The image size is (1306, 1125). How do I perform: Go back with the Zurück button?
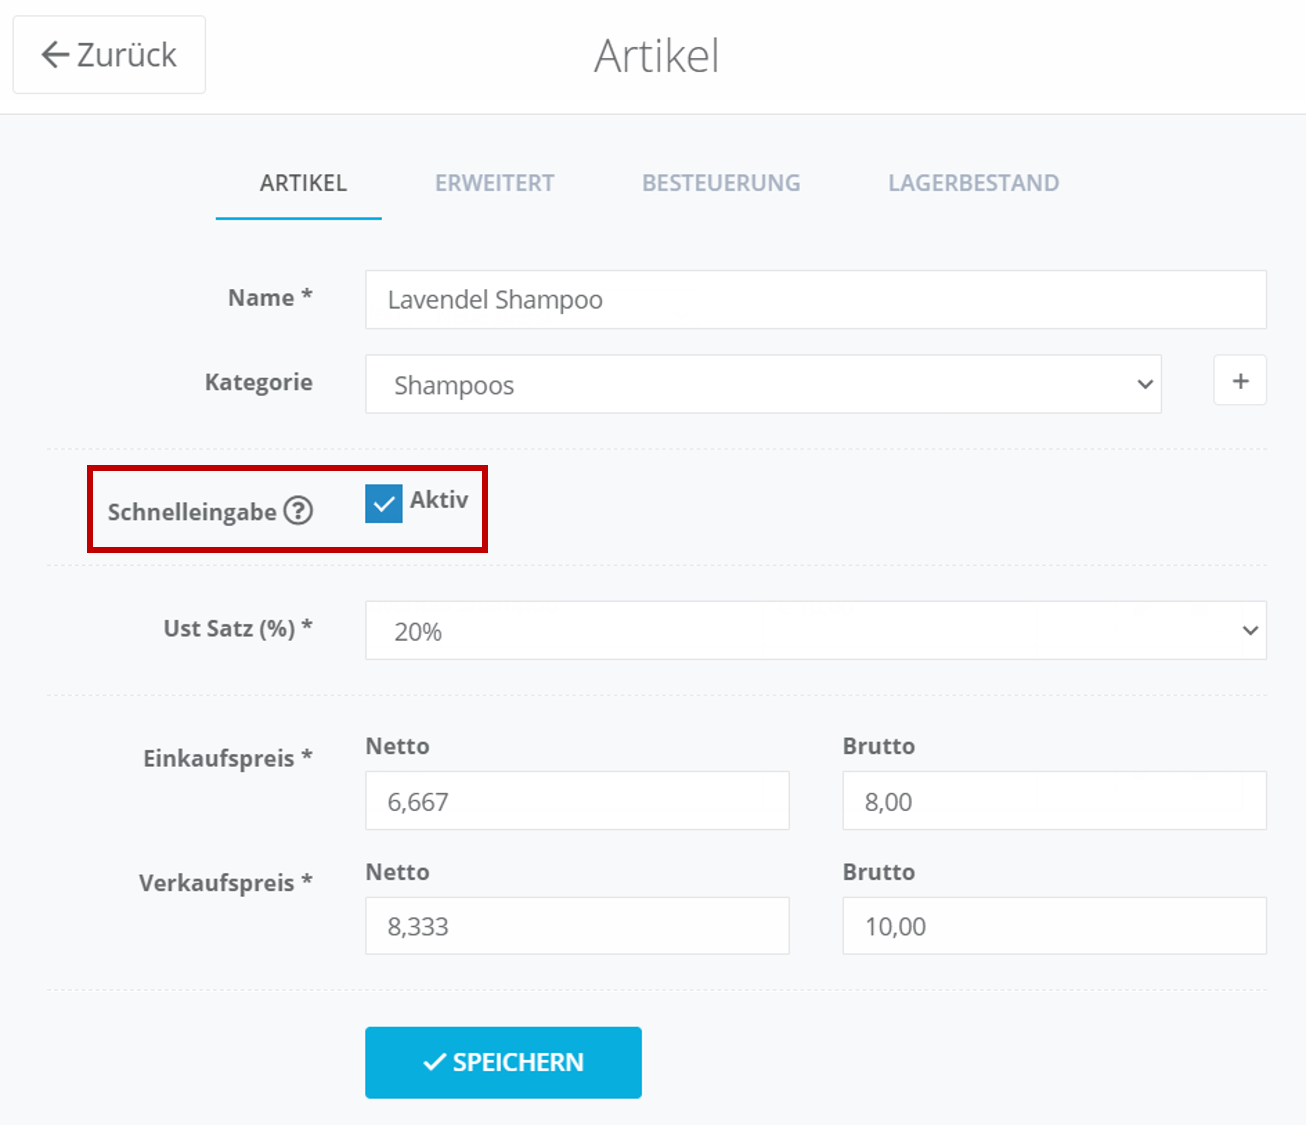coord(109,55)
